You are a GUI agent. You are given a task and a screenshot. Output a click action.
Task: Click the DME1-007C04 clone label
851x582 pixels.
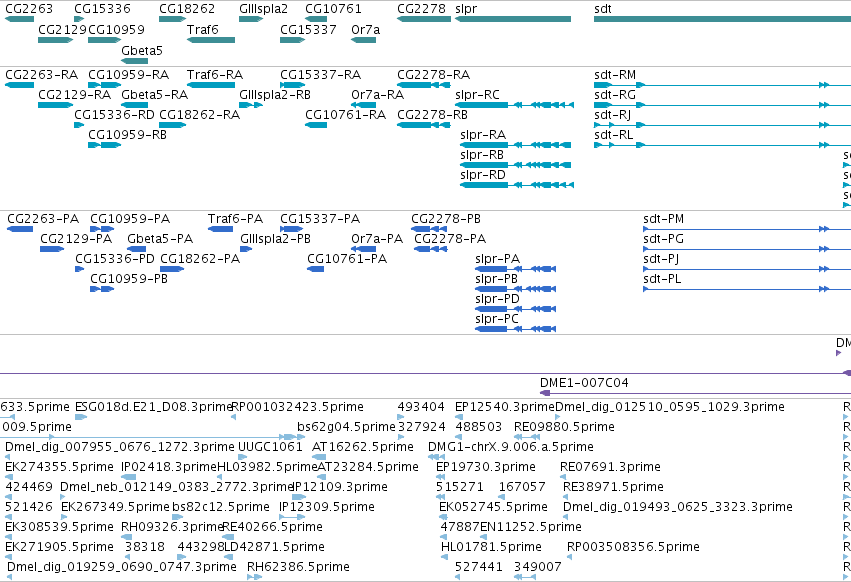pos(584,383)
